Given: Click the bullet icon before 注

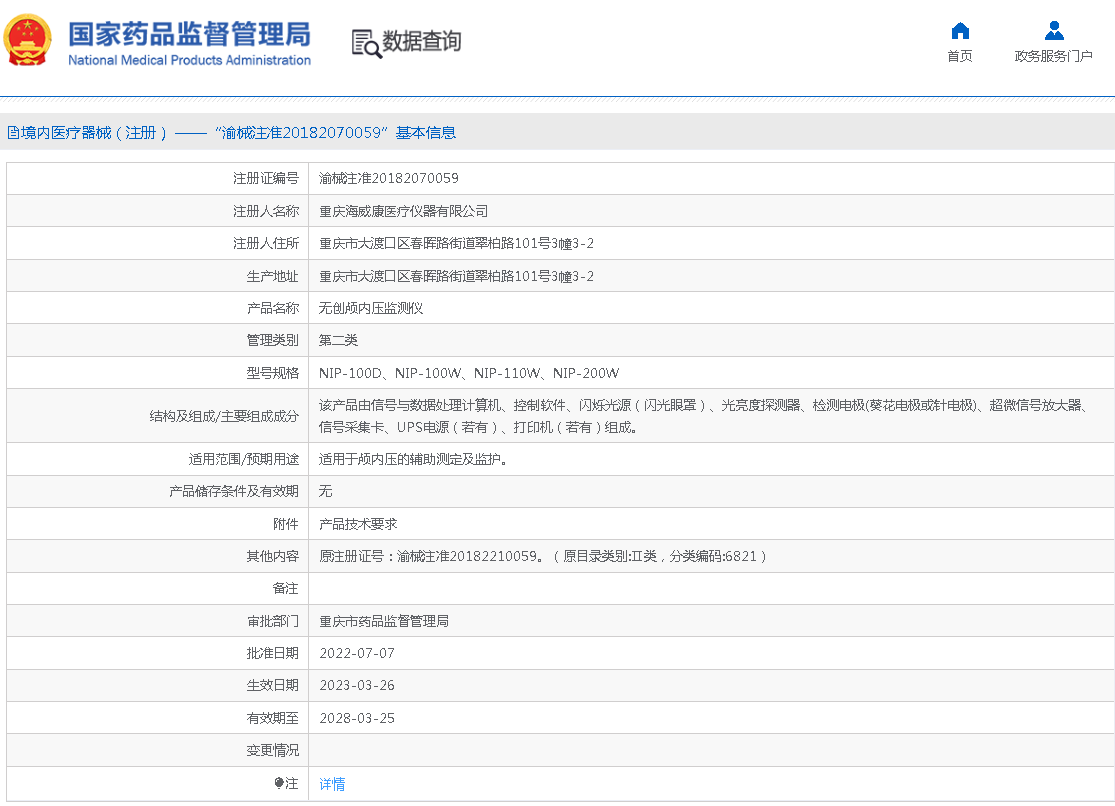Looking at the screenshot, I should [279, 783].
